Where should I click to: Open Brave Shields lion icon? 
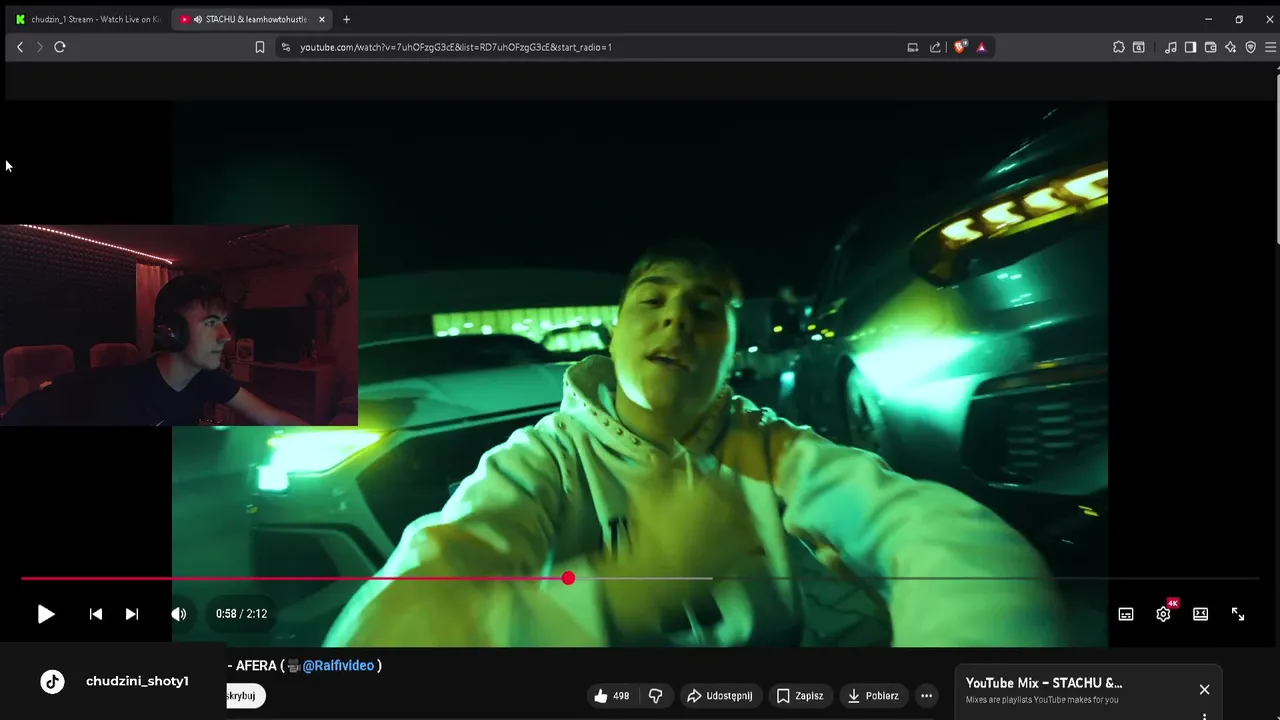click(x=960, y=47)
